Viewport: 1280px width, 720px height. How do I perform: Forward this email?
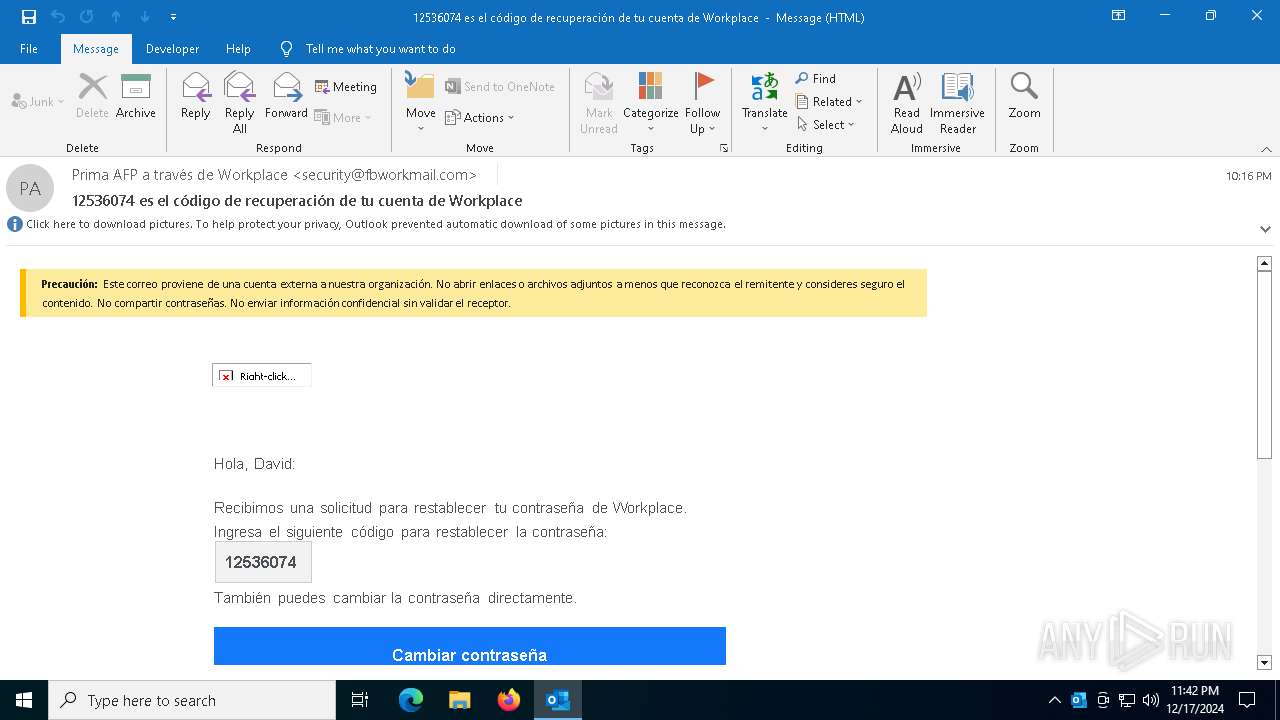point(286,96)
